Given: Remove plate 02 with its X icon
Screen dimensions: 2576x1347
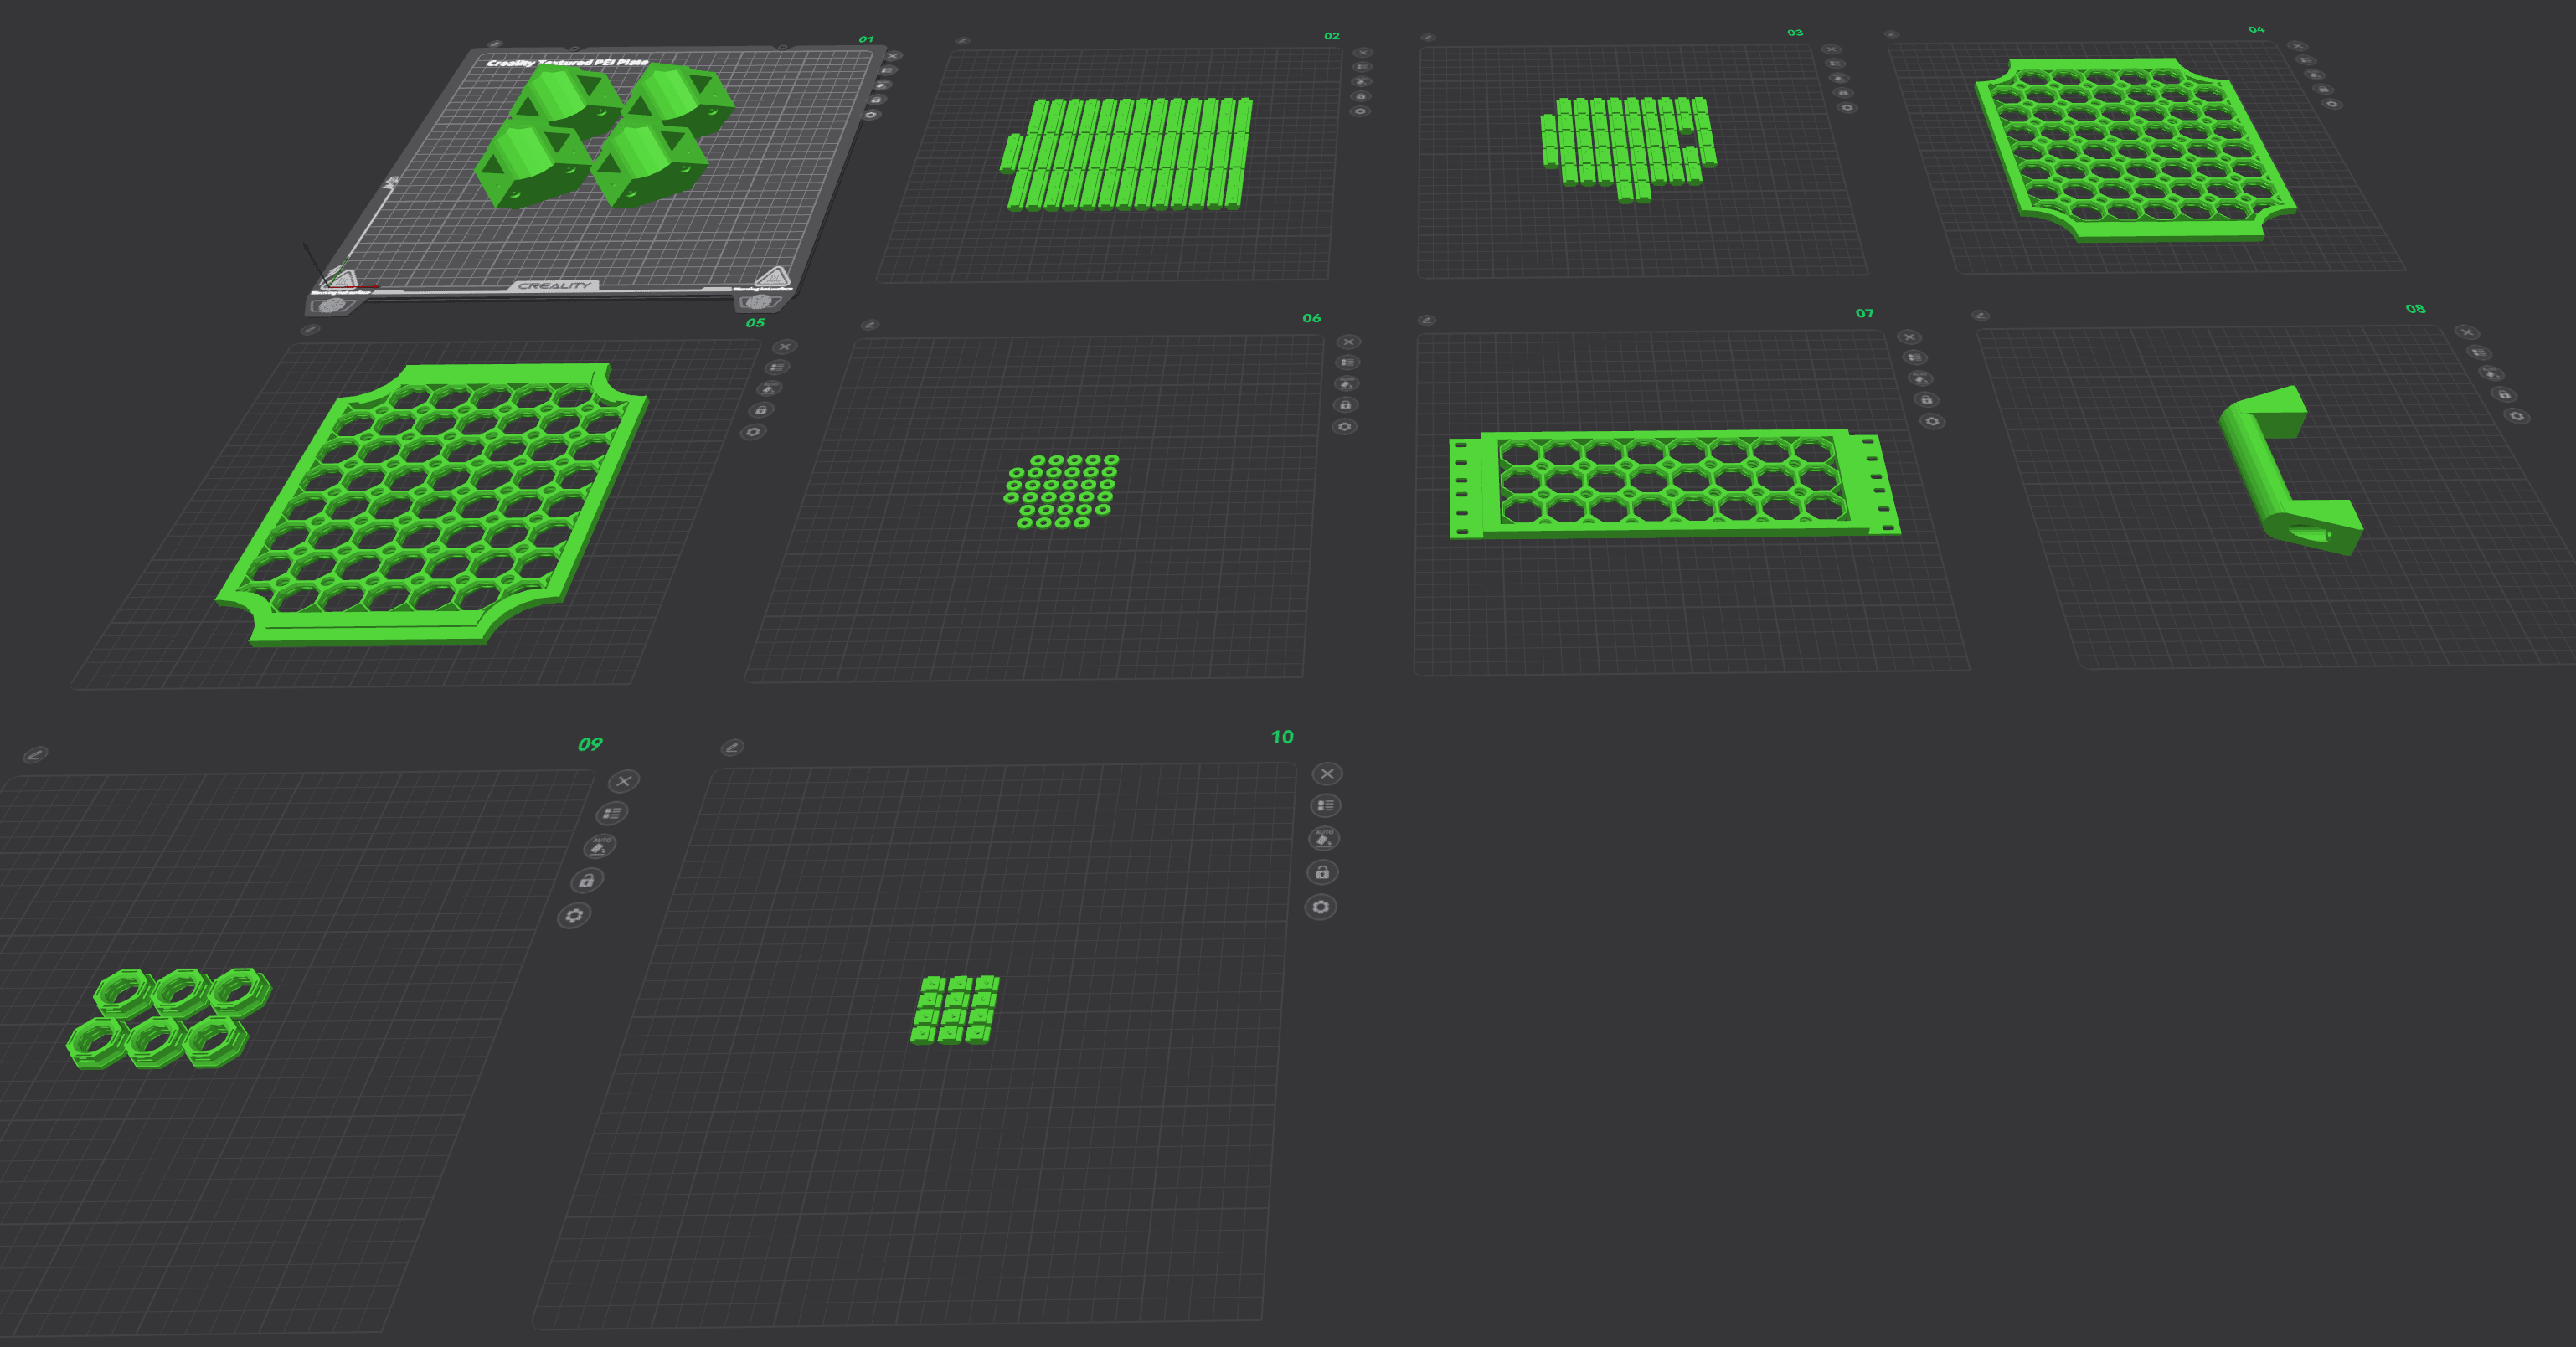Looking at the screenshot, I should (x=1363, y=53).
